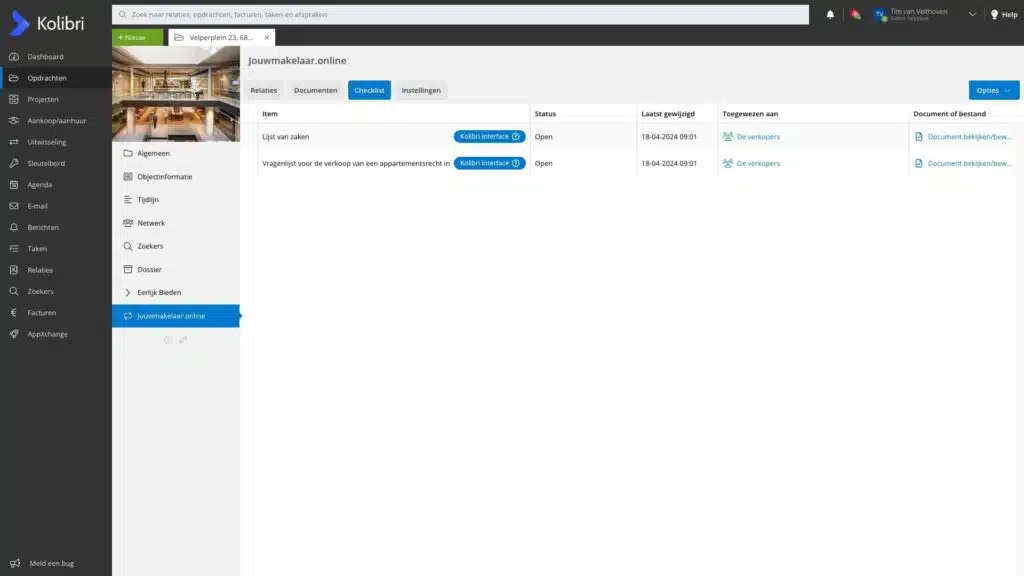Switch to the Instellingen tab

(421, 89)
